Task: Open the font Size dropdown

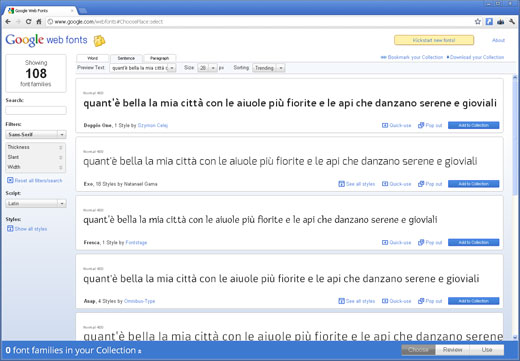Action: click(207, 68)
